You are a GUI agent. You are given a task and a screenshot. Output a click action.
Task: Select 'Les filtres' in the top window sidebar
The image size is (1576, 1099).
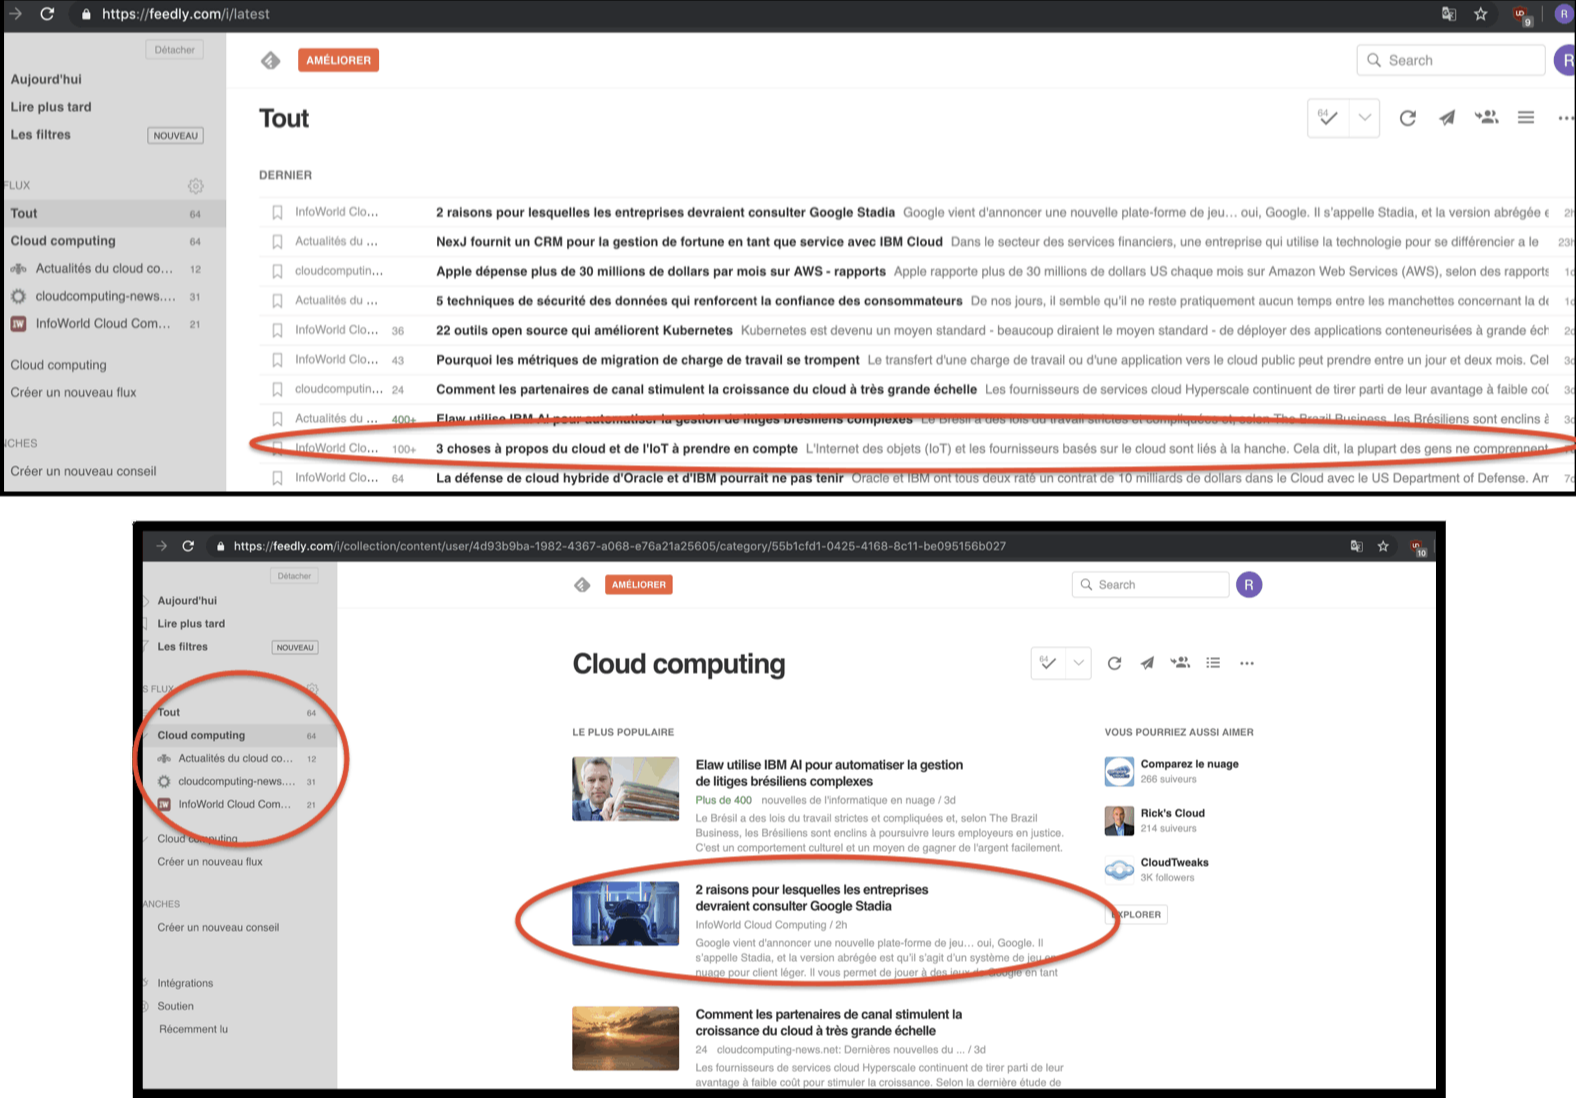(x=41, y=135)
